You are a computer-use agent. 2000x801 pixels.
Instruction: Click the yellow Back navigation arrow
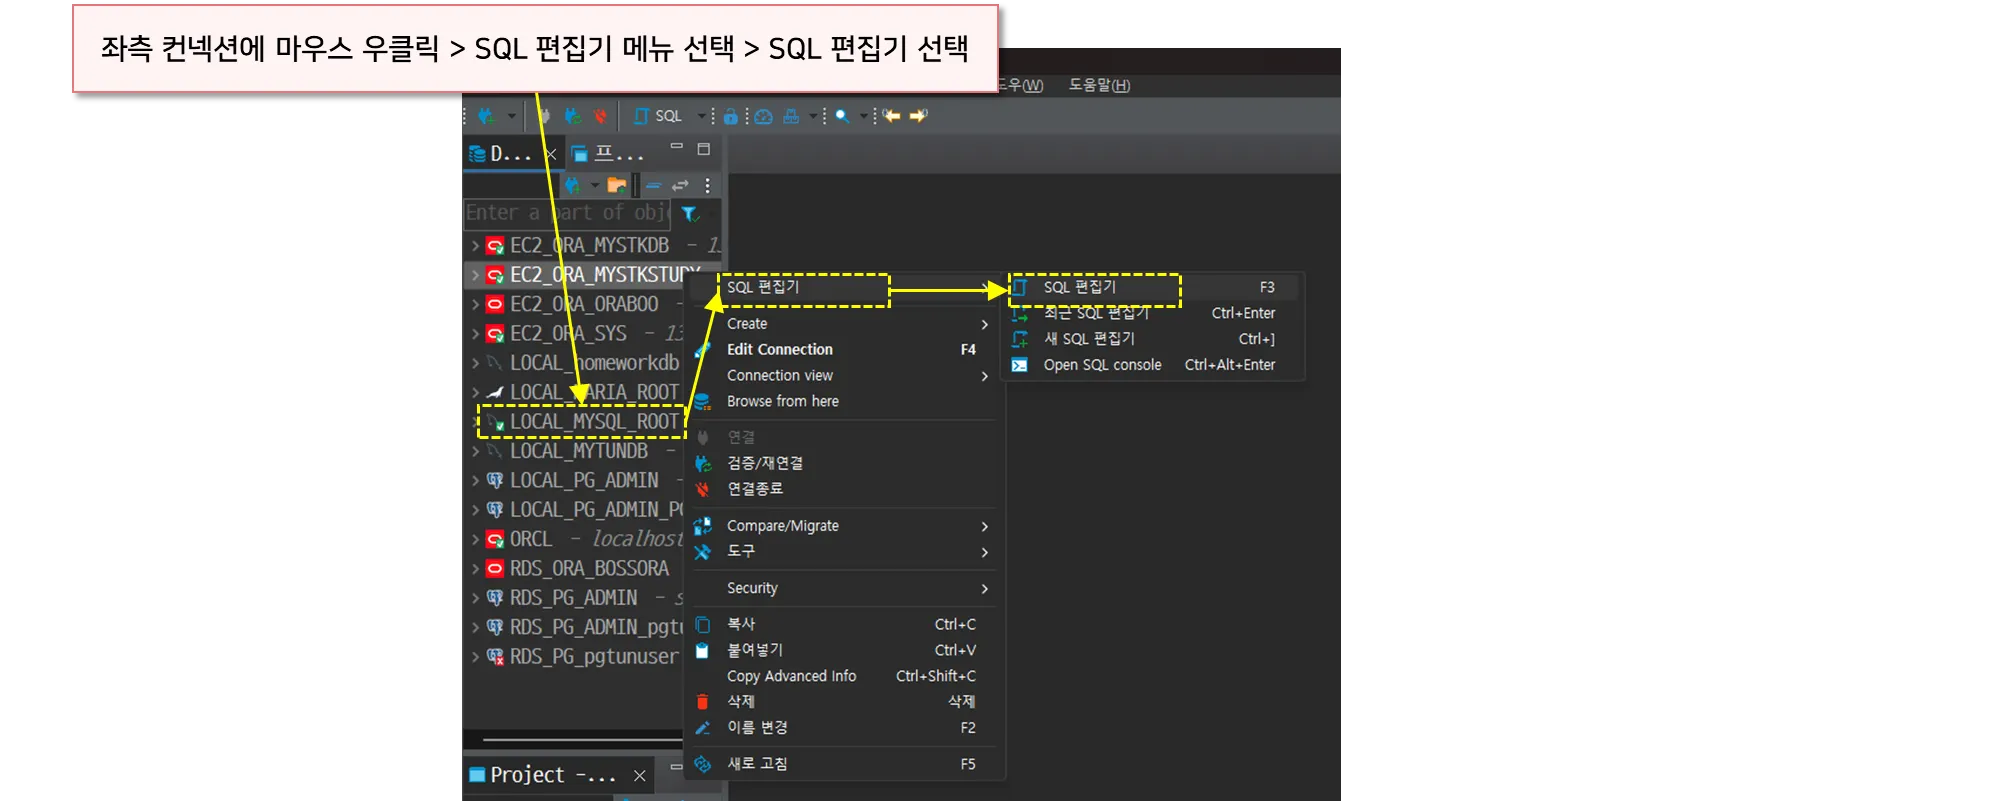pos(891,116)
